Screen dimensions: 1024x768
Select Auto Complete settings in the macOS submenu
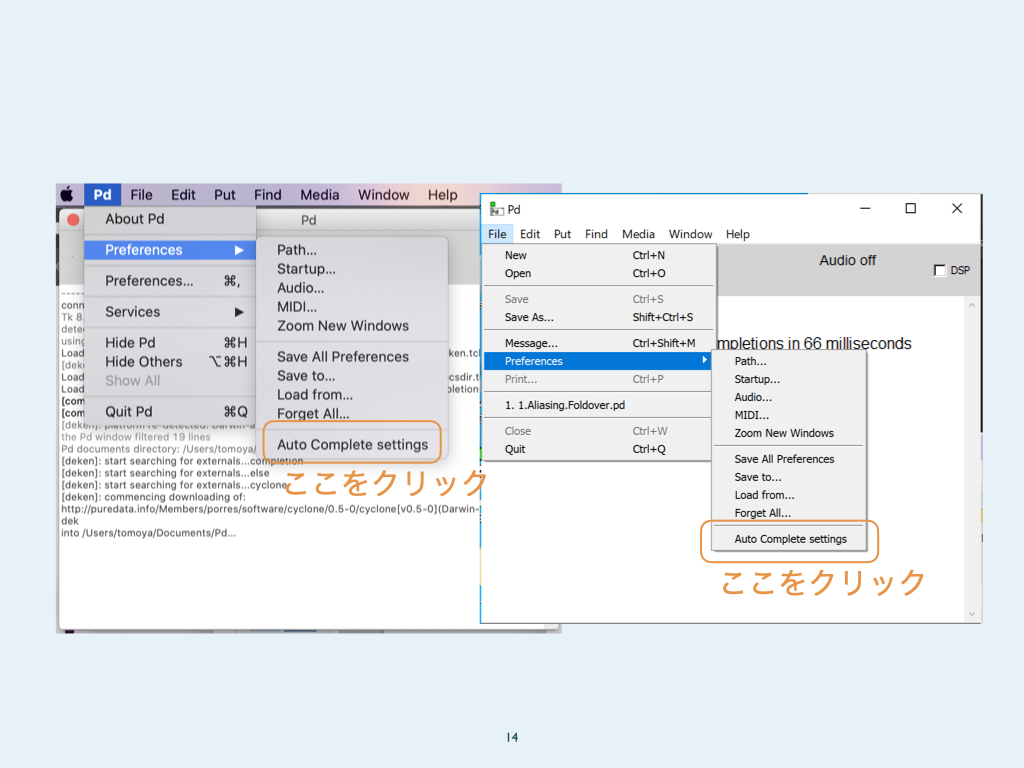coord(352,445)
